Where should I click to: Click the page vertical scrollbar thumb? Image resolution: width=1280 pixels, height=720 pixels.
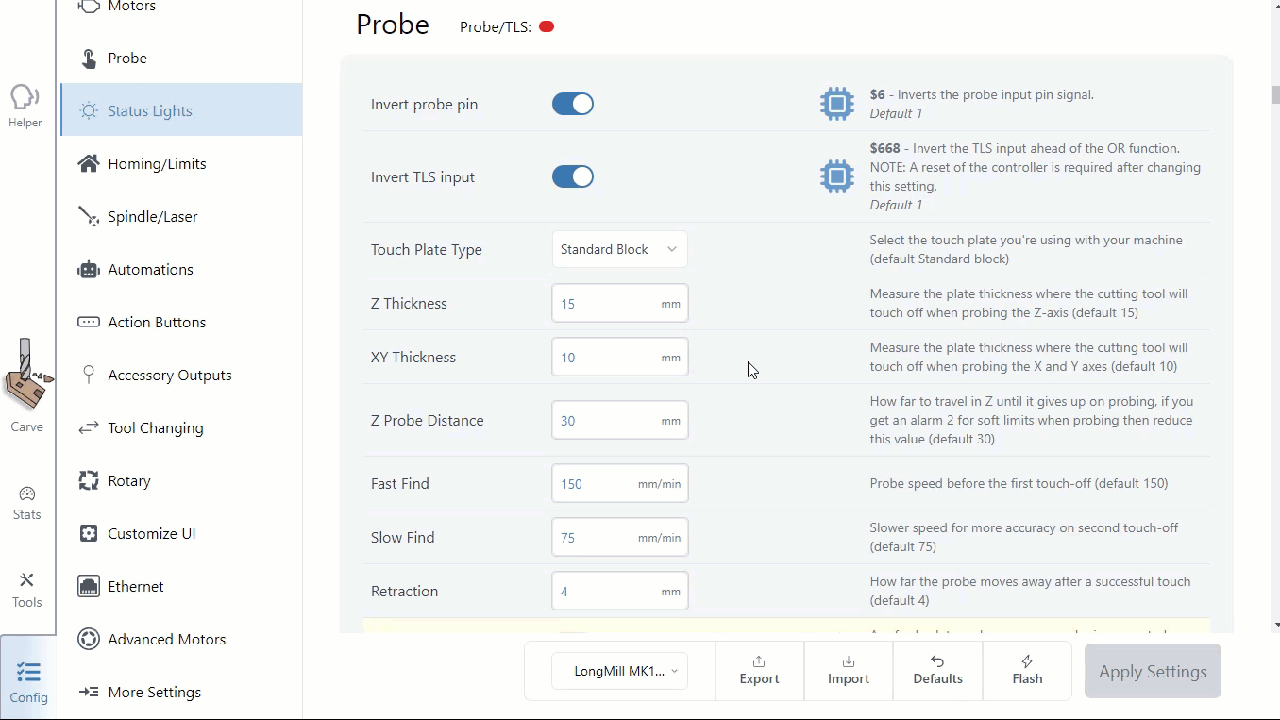pyautogui.click(x=1275, y=95)
